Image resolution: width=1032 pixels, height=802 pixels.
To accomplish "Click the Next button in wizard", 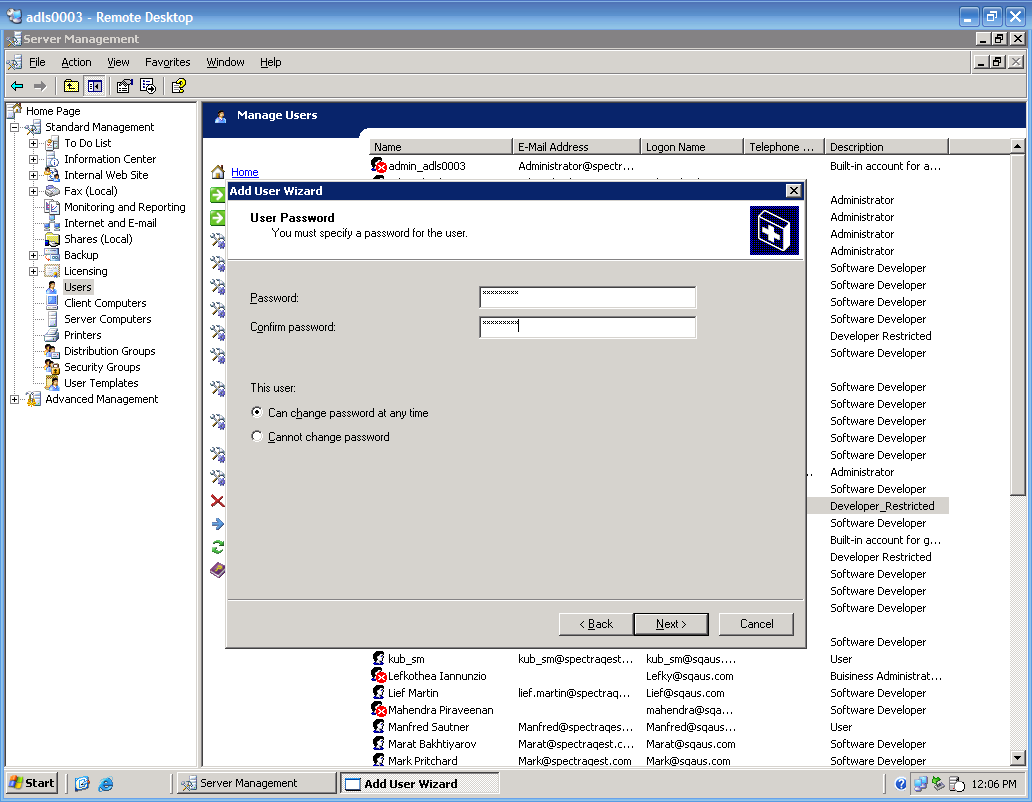I will (x=671, y=624).
